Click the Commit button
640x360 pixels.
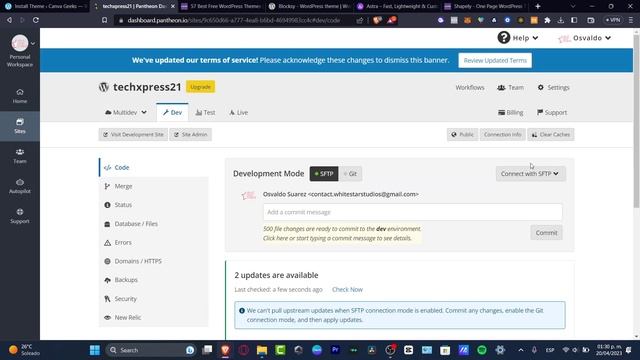tap(546, 233)
